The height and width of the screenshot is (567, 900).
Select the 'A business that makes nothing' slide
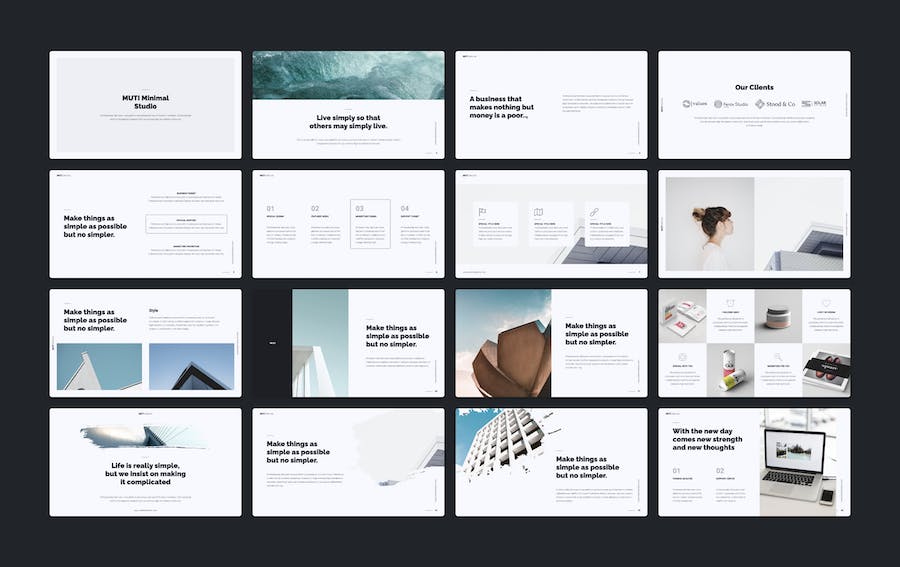tap(551, 104)
